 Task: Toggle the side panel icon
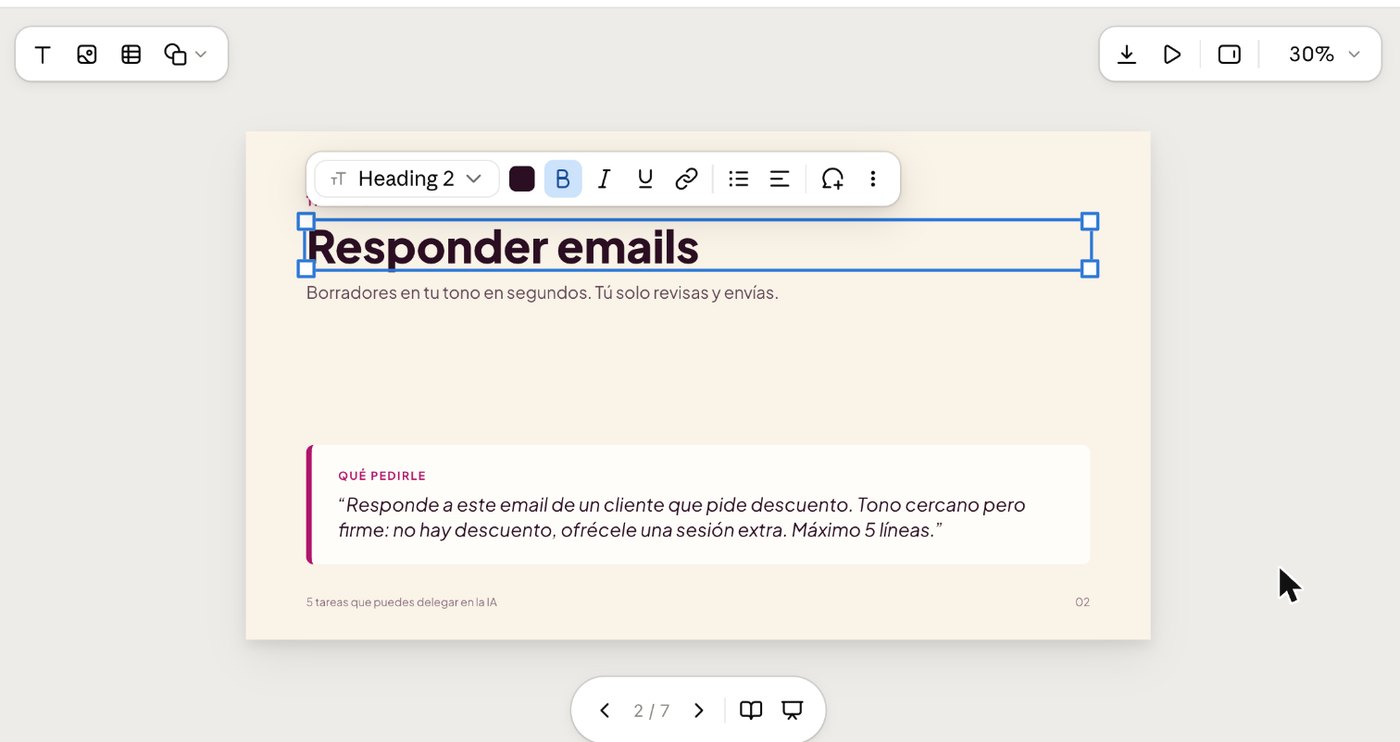coord(1229,54)
